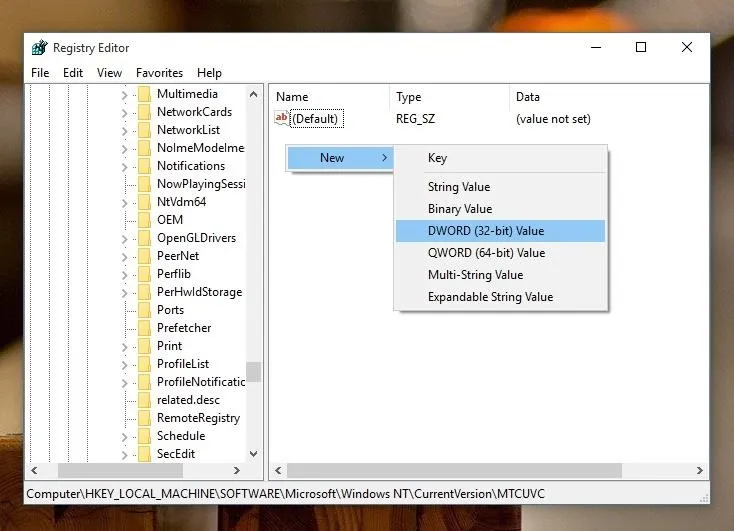The height and width of the screenshot is (531, 734).
Task: Click the registry path in the status bar
Action: click(286, 494)
